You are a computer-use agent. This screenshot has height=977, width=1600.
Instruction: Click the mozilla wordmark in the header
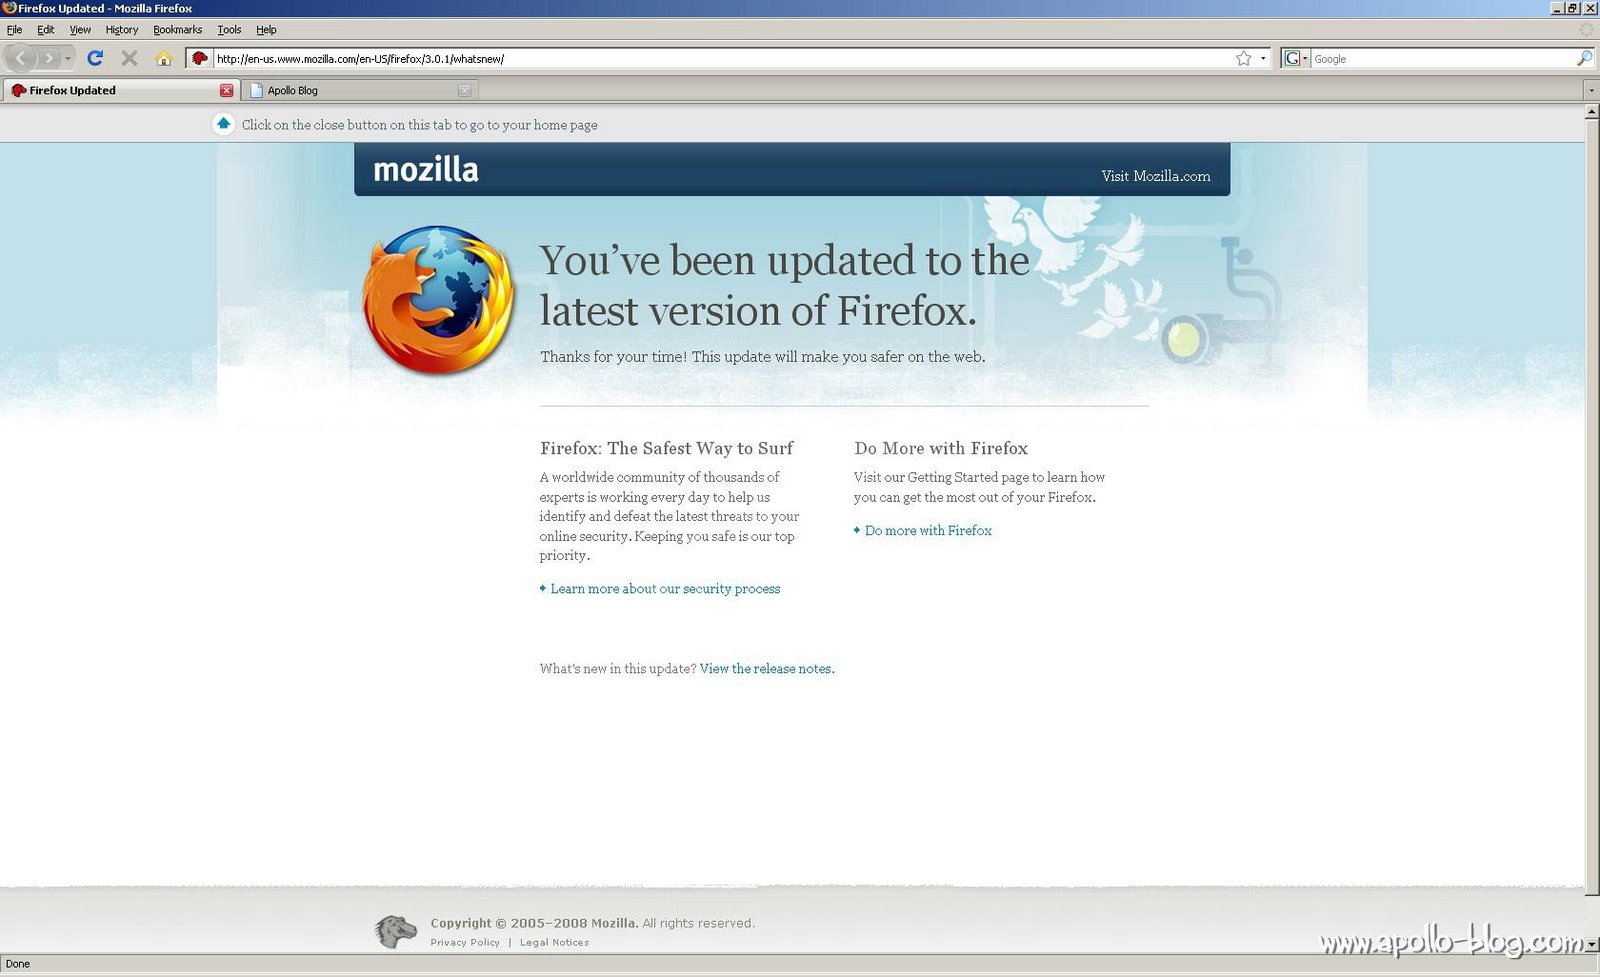tap(426, 170)
